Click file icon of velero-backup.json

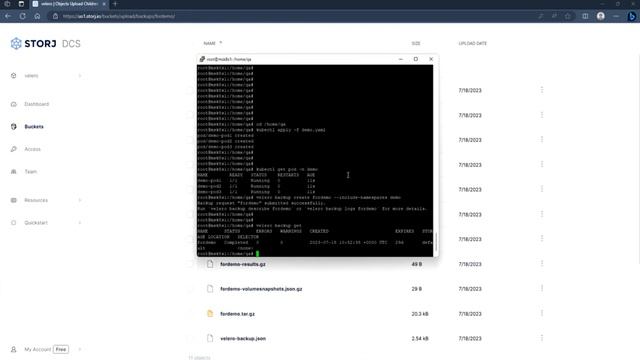coord(210,338)
